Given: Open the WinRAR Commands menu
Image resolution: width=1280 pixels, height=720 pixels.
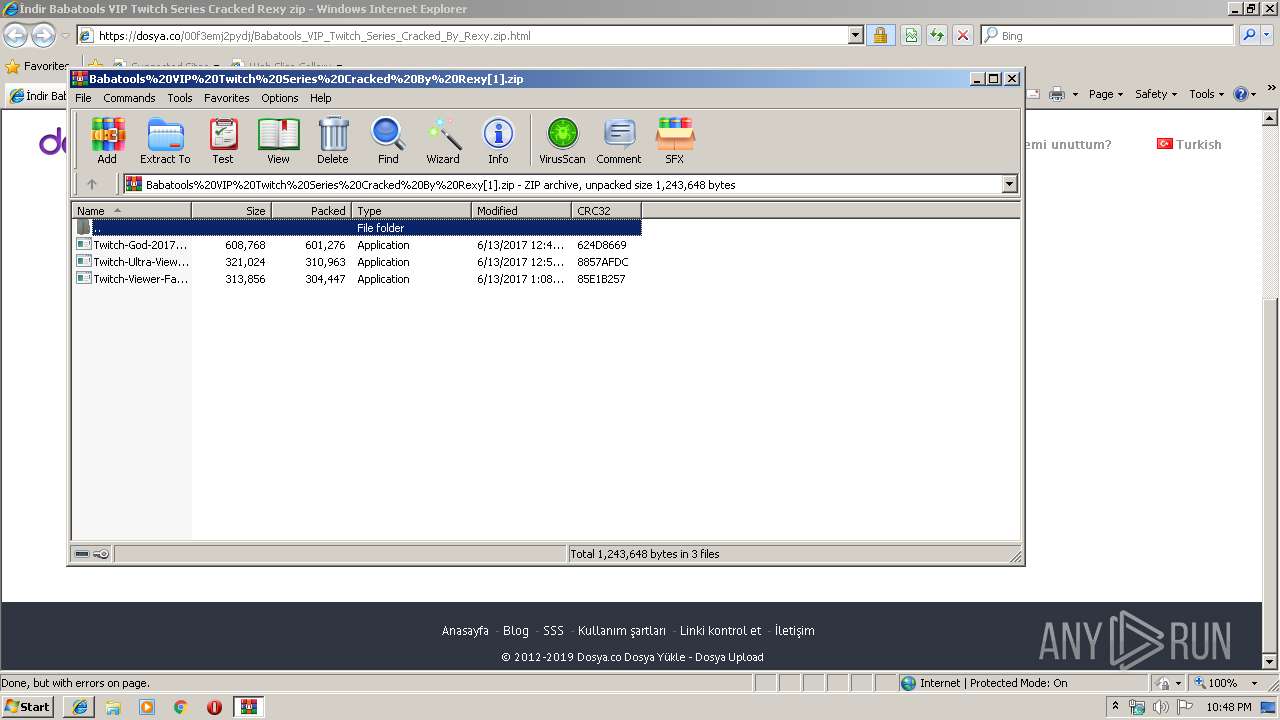Looking at the screenshot, I should tap(129, 98).
